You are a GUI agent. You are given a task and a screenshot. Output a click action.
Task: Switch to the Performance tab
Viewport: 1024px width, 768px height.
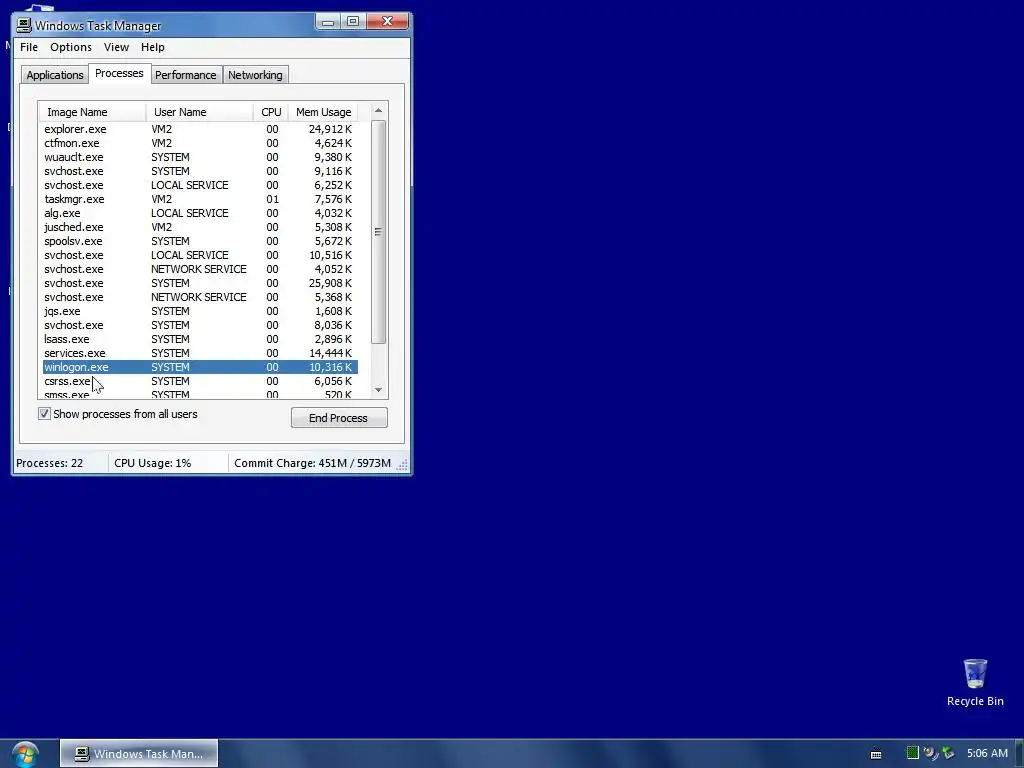tap(185, 75)
